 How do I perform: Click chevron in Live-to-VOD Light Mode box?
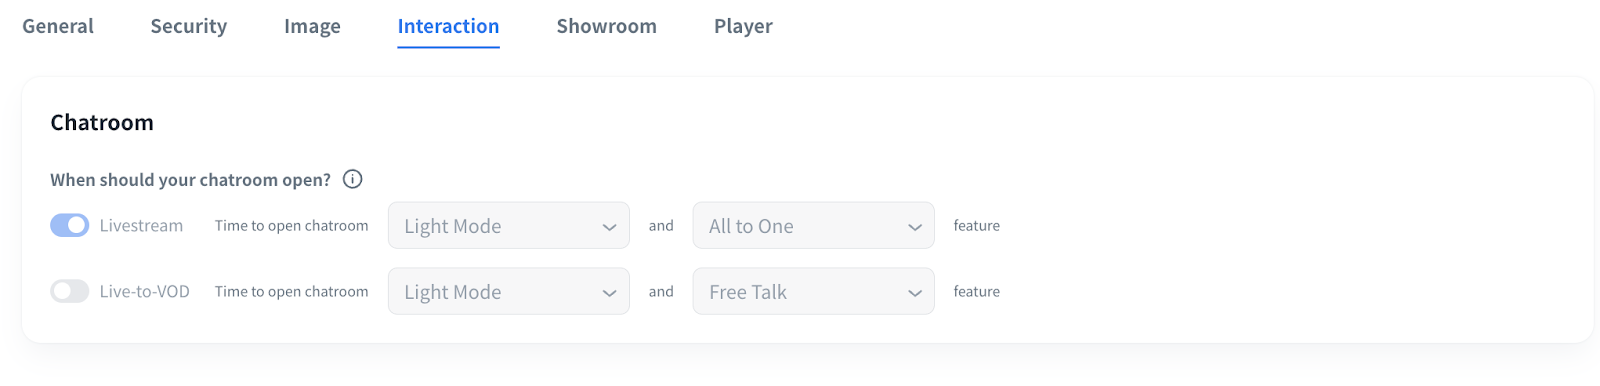click(x=609, y=293)
